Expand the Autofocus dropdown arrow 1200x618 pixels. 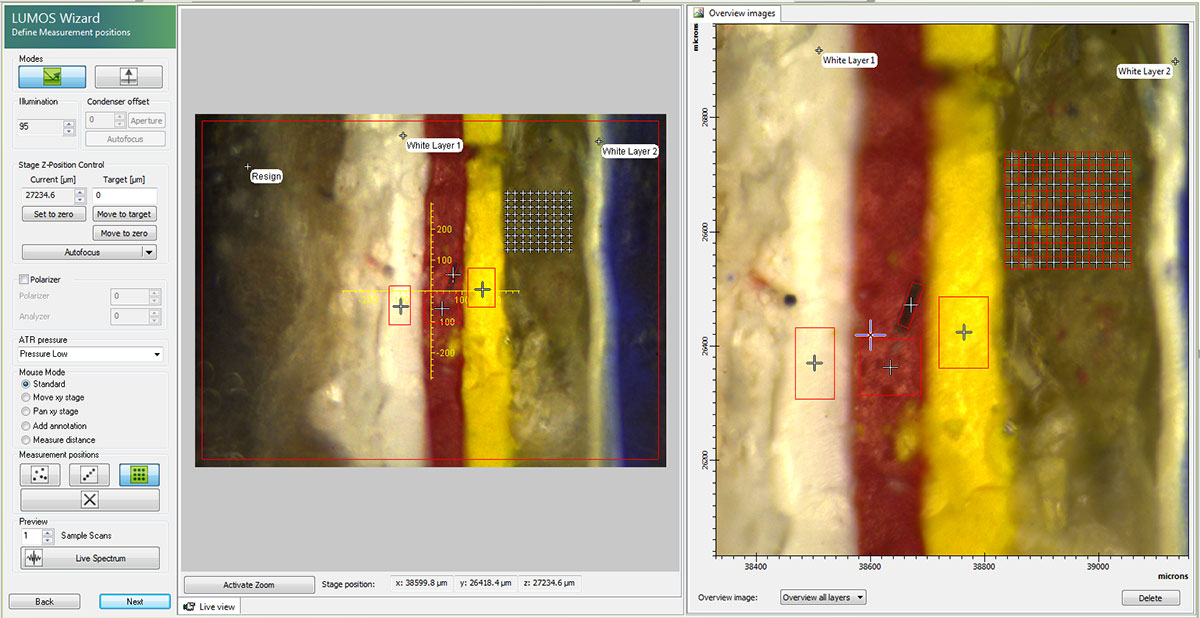click(x=149, y=252)
